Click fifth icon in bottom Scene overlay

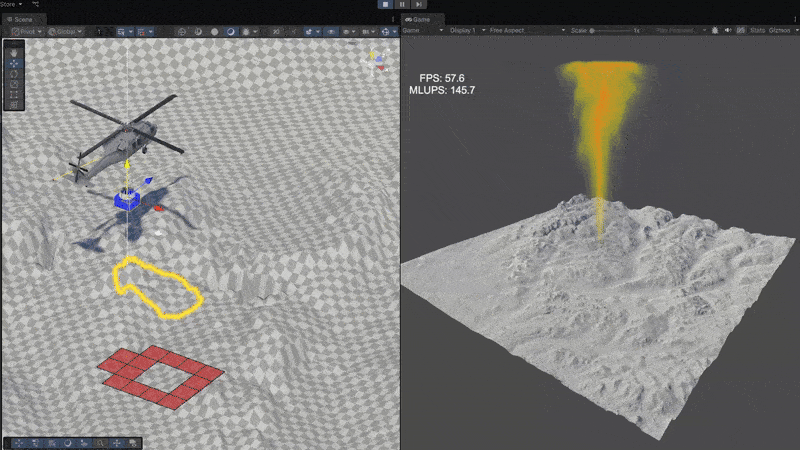84,443
